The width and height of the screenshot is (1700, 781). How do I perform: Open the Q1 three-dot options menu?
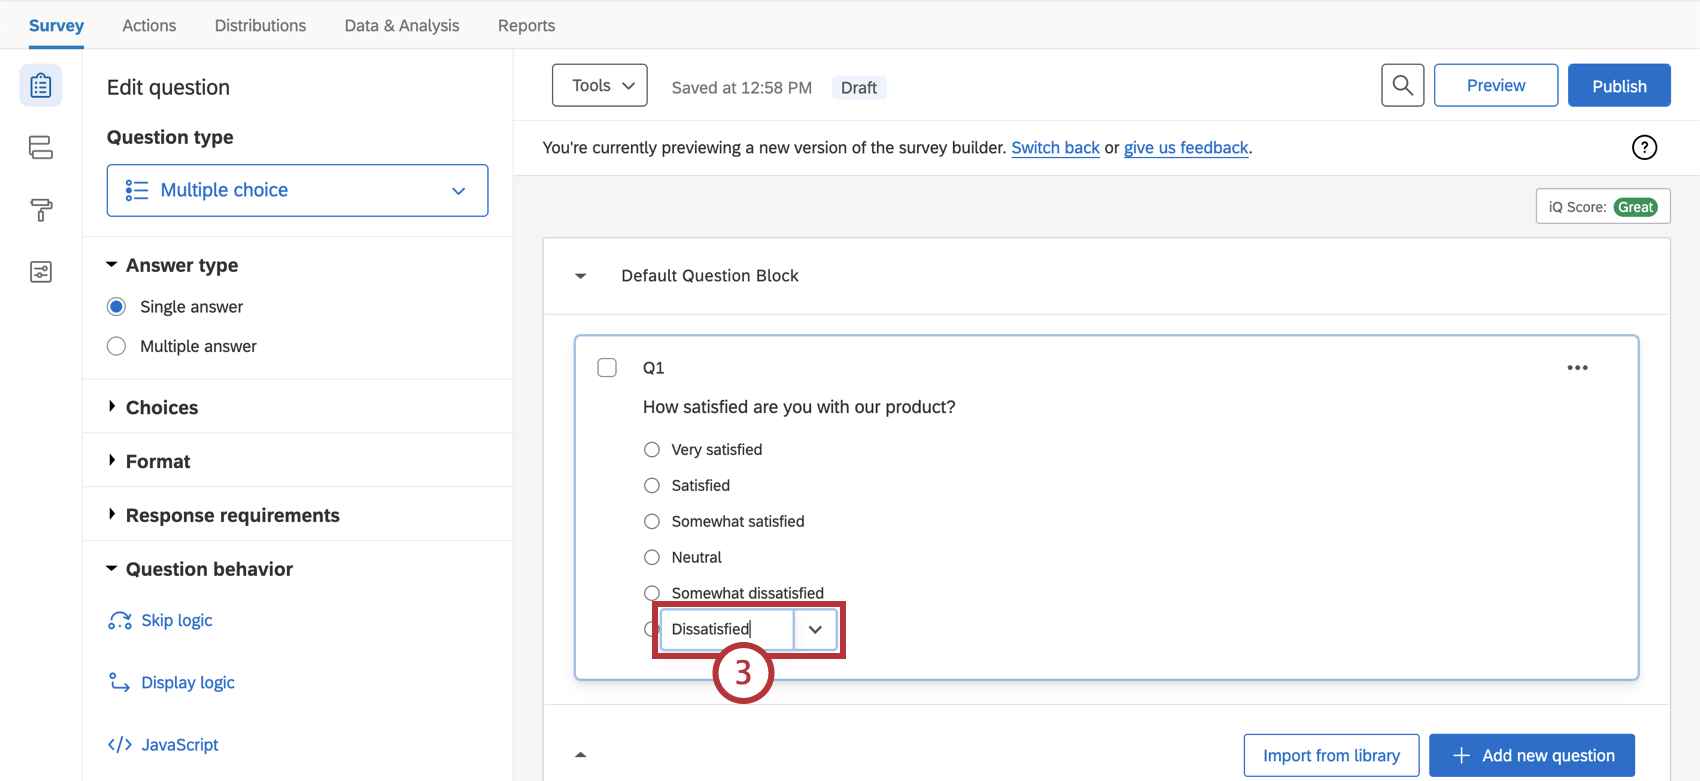(1577, 368)
